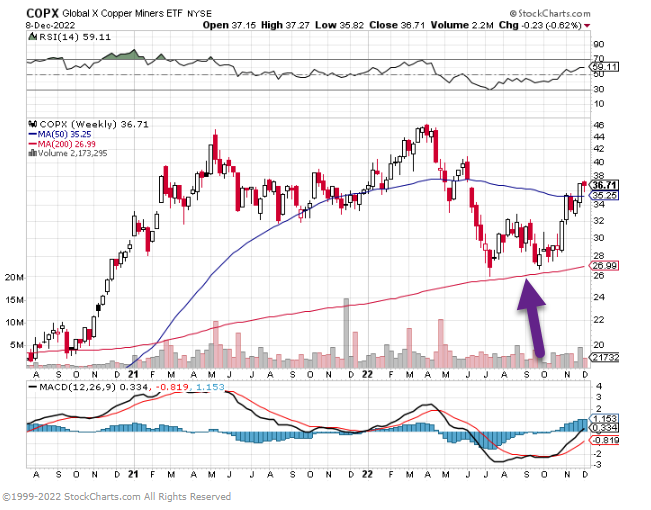The width and height of the screenshot is (651, 510).
Task: Click the 26.99 red tag on right axis
Action: [x=604, y=266]
